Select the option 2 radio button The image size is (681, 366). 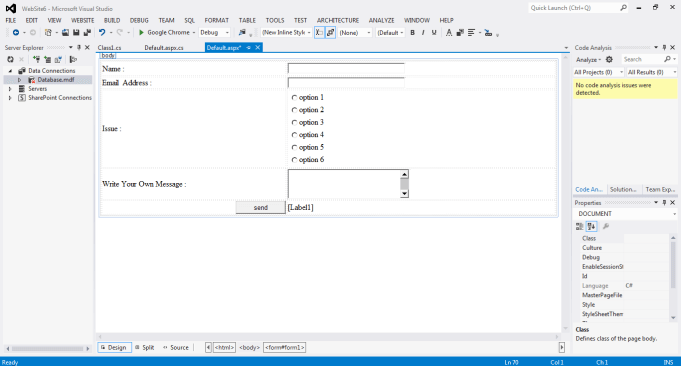pos(294,110)
